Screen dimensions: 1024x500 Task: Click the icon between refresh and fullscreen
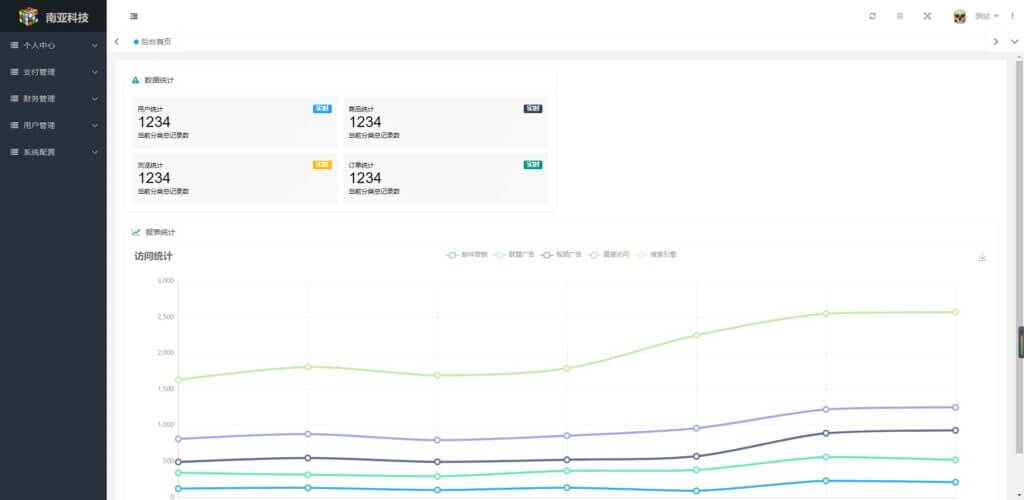click(900, 16)
